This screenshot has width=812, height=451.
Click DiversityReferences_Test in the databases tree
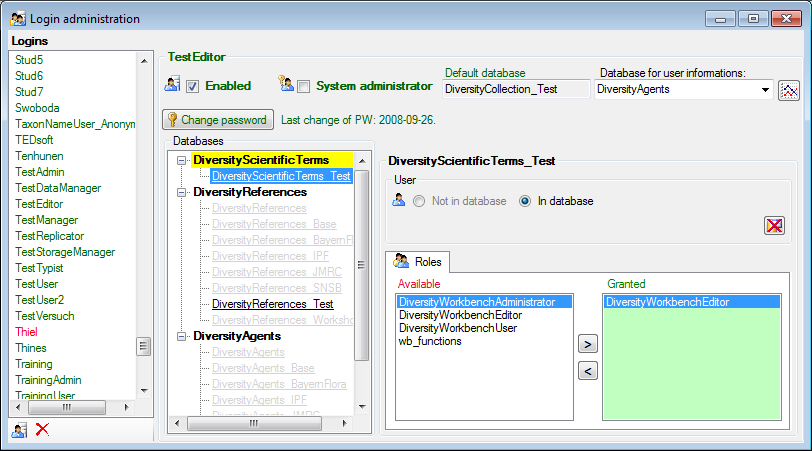[273, 304]
